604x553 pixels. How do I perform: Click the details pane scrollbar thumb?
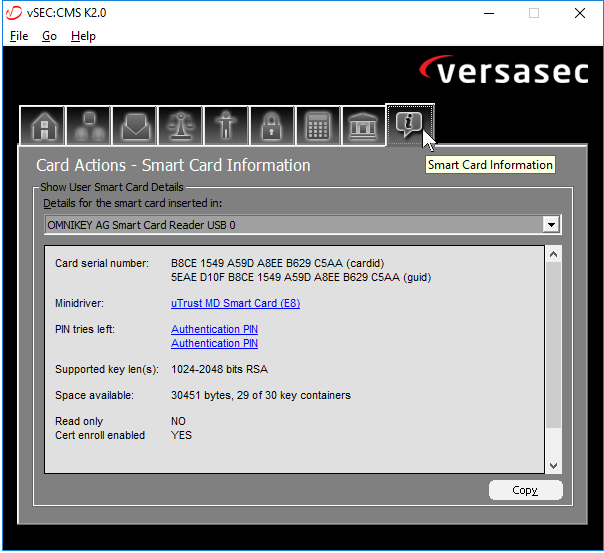[554, 345]
